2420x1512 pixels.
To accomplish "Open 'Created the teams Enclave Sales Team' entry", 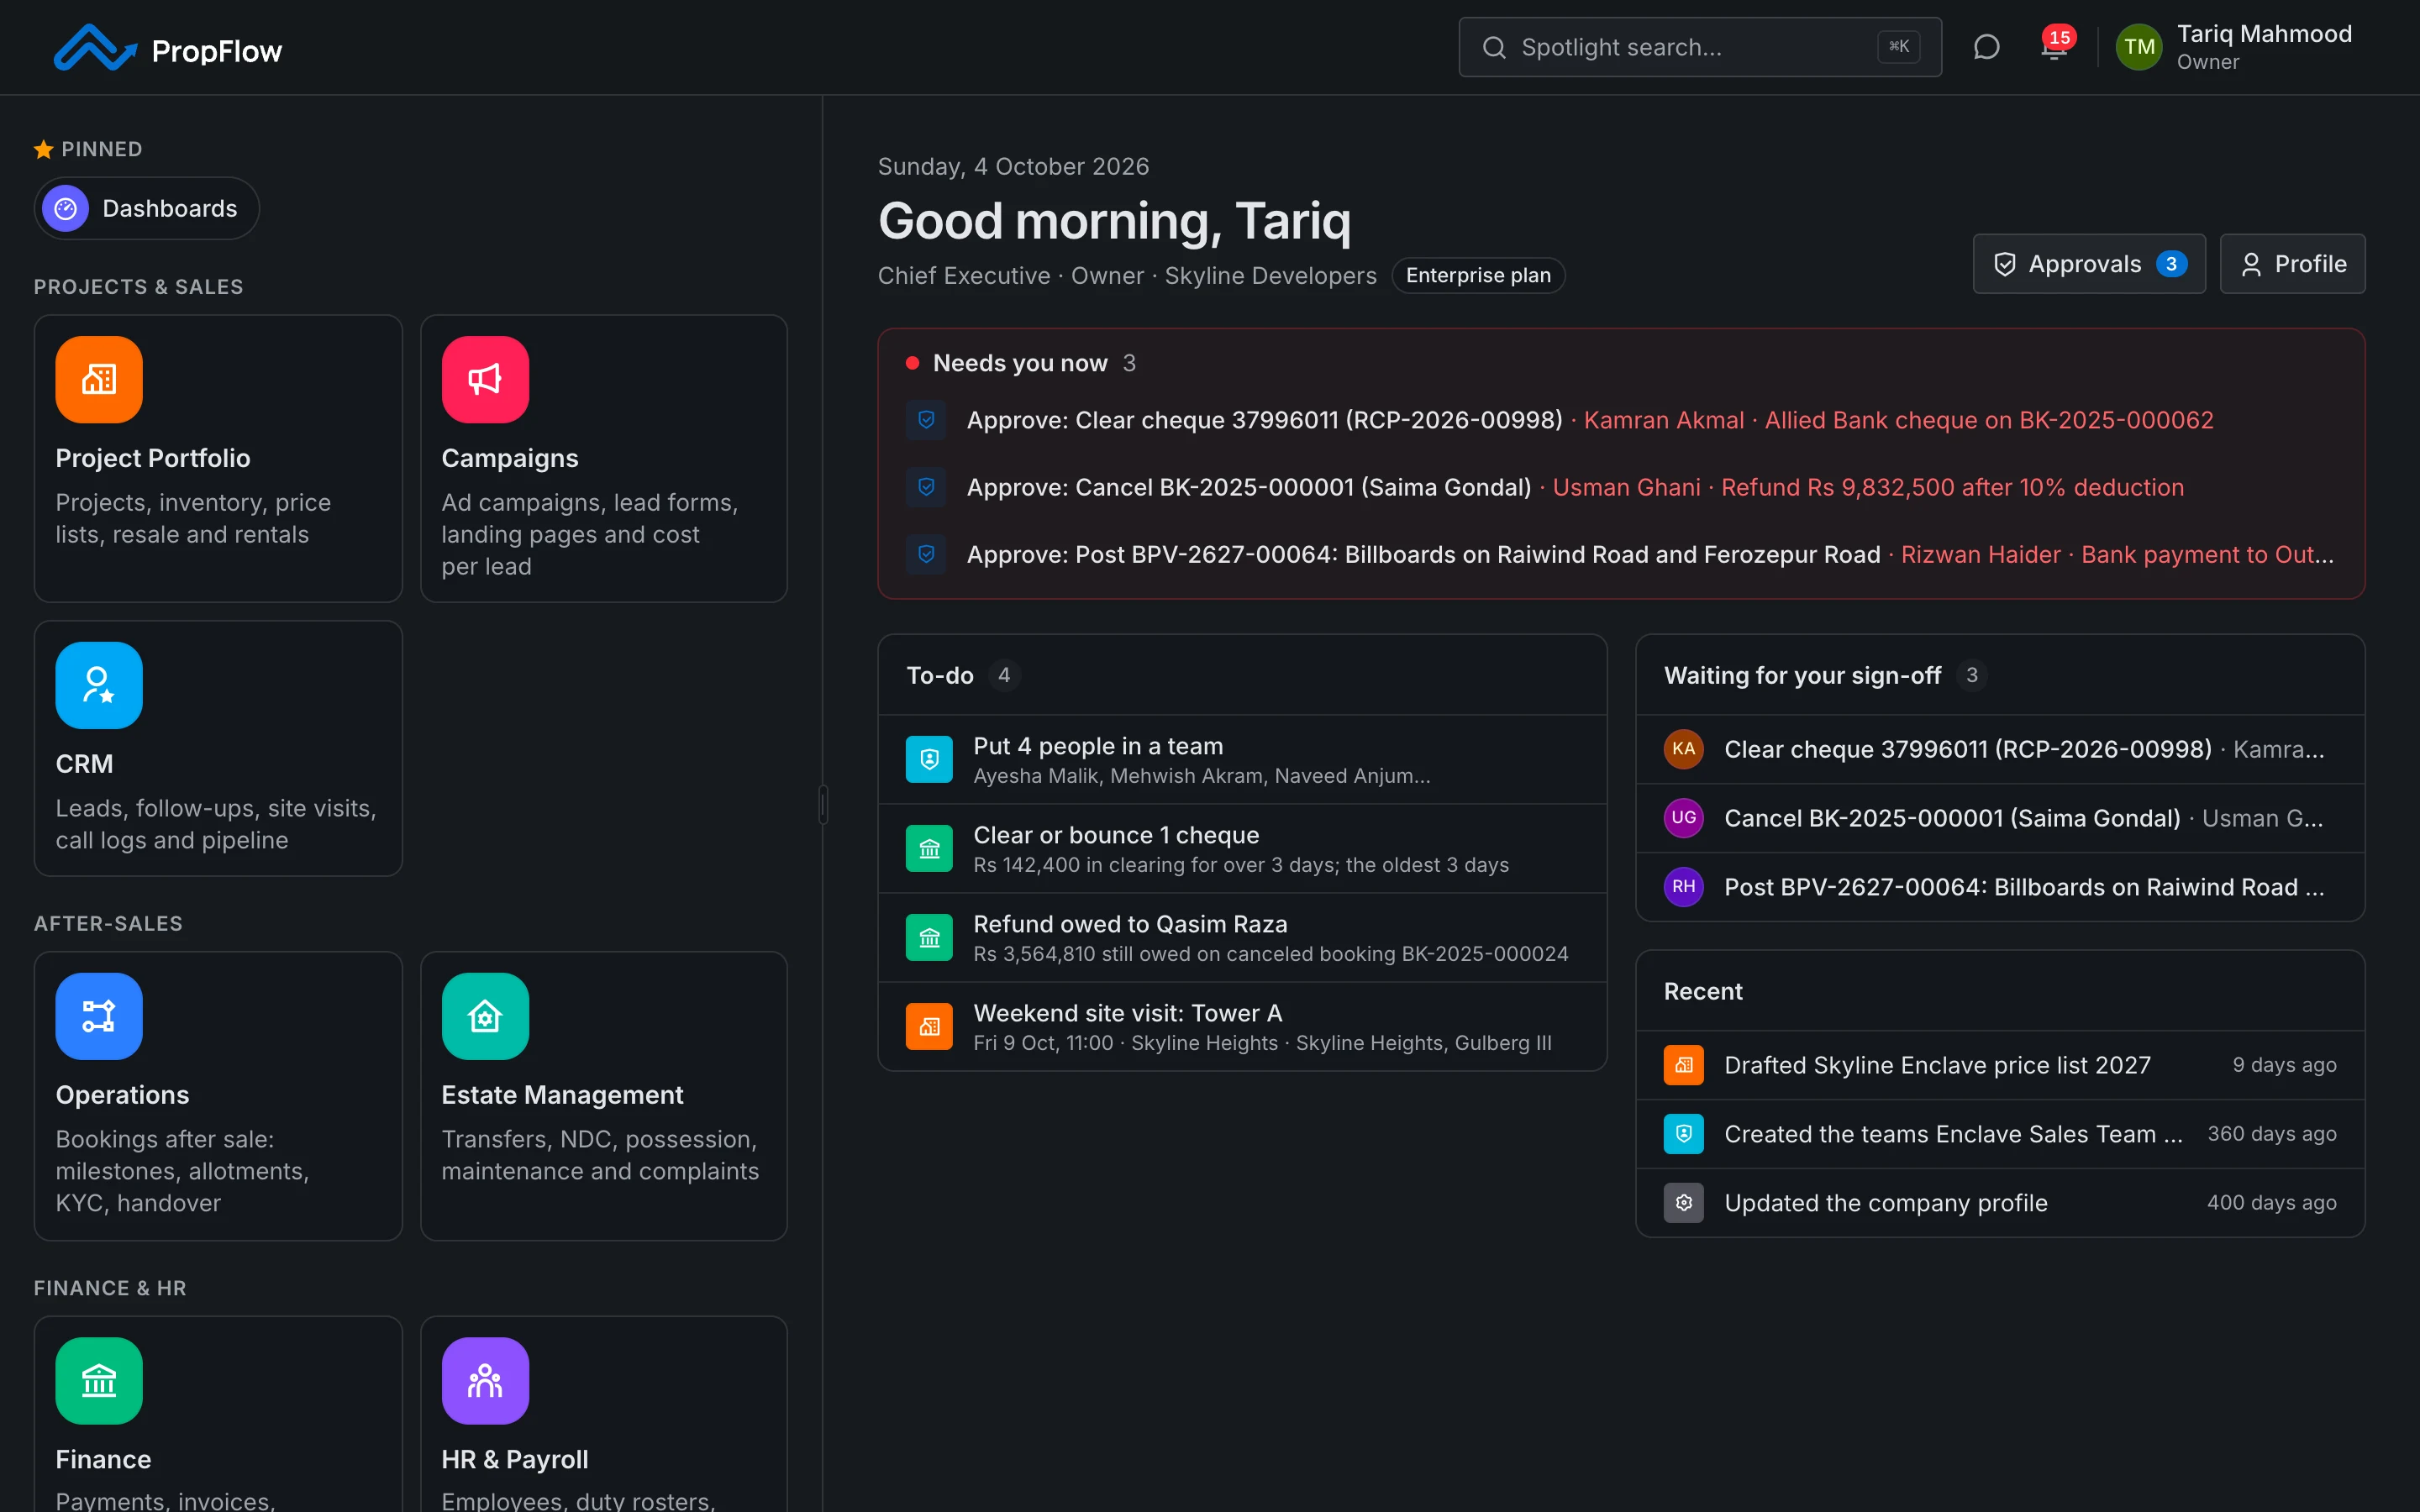I will [2000, 1134].
